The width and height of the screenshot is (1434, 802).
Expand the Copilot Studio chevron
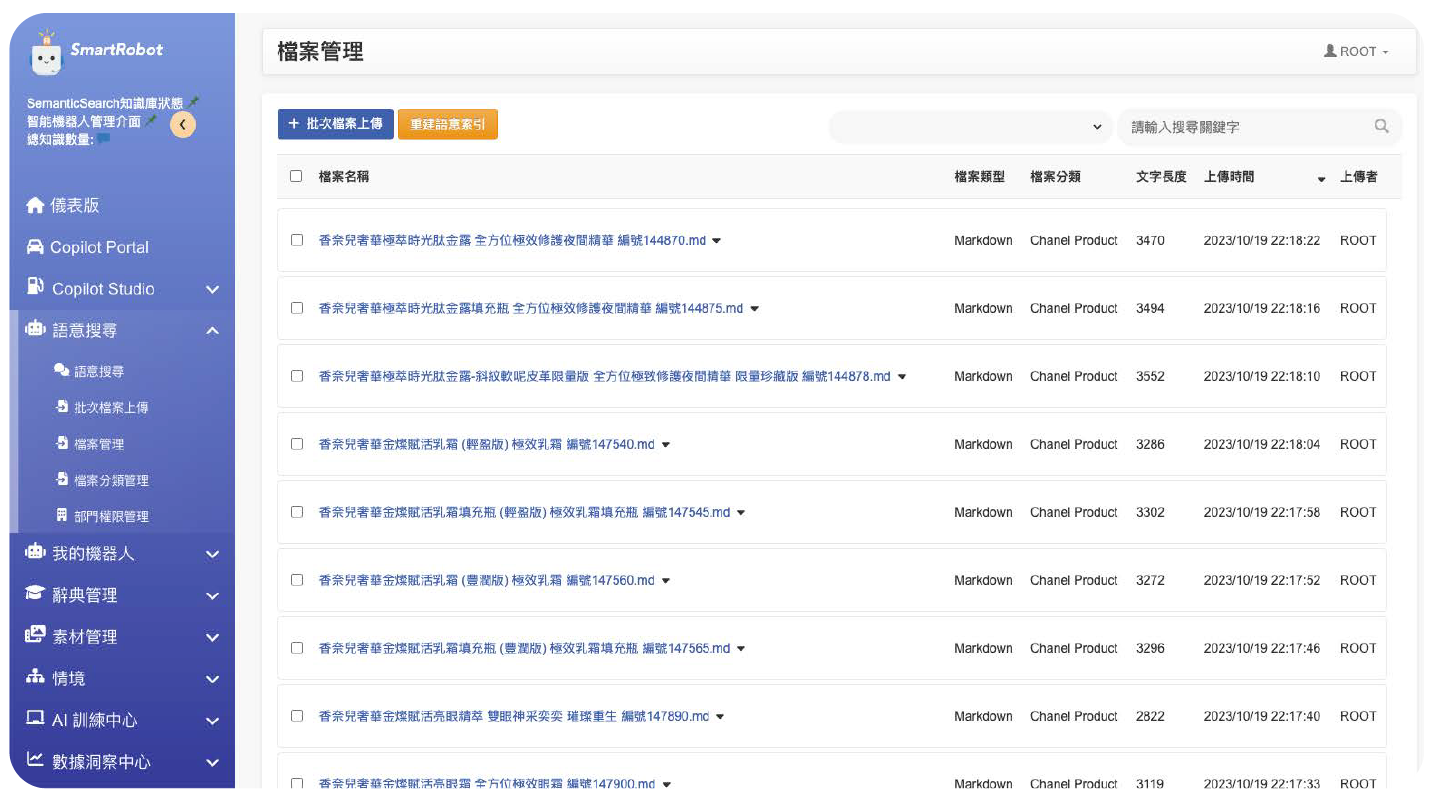211,288
